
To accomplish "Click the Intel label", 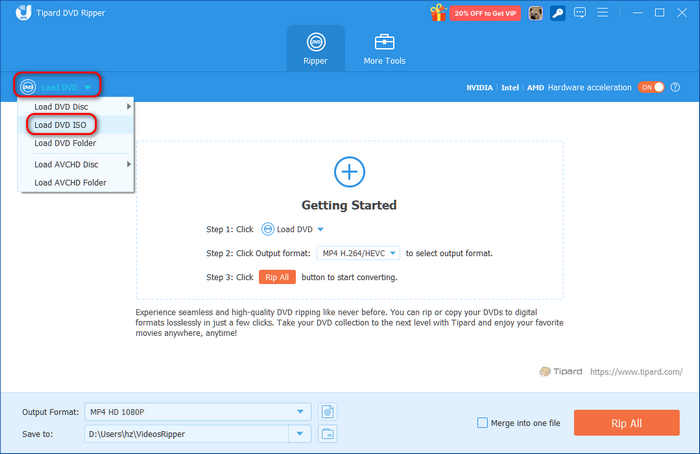I will tap(510, 87).
